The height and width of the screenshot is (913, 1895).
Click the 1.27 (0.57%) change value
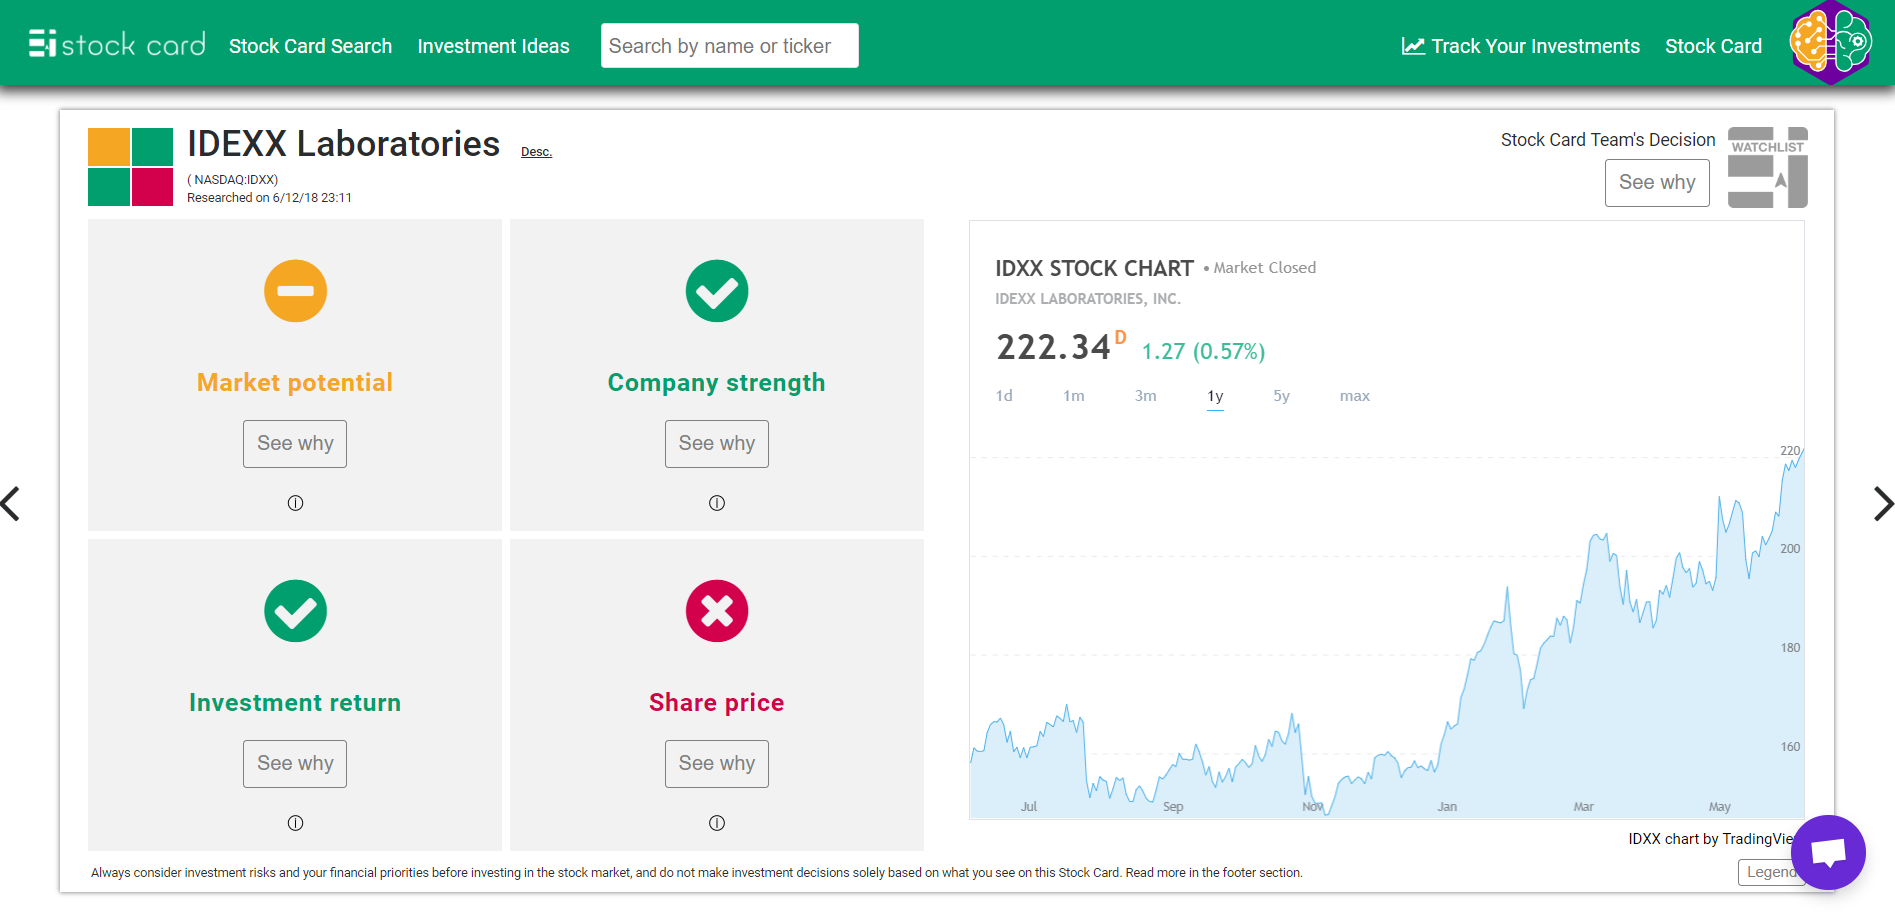(1203, 352)
